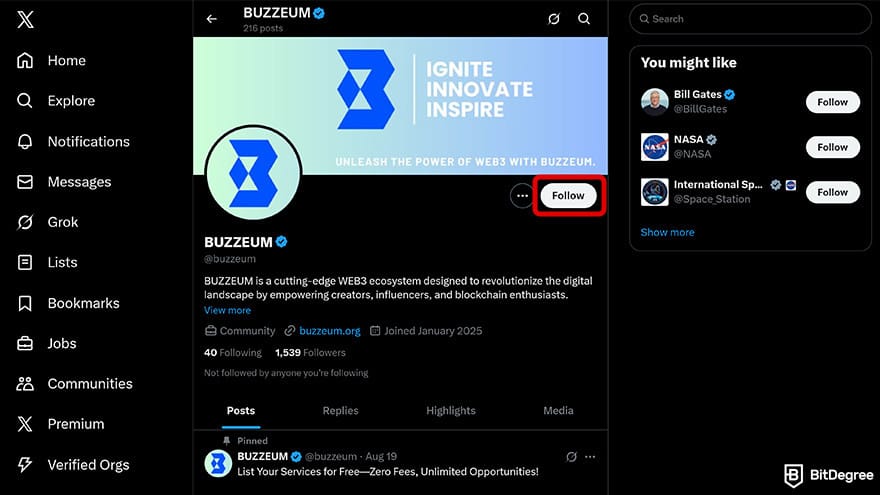Open Communities from the sidebar
The height and width of the screenshot is (495, 880).
click(x=89, y=384)
